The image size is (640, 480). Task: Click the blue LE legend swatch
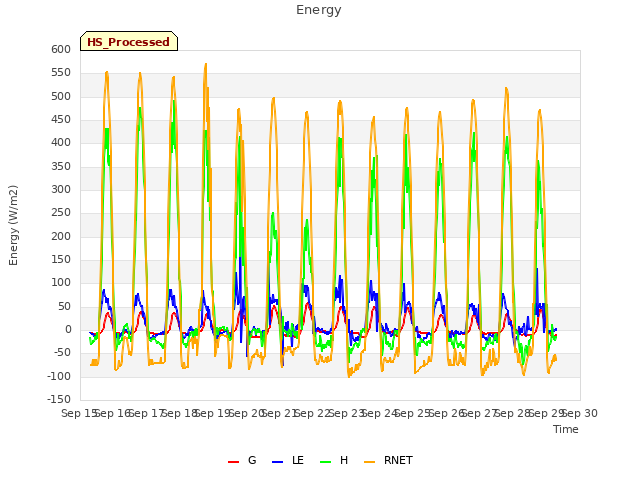tap(277, 462)
